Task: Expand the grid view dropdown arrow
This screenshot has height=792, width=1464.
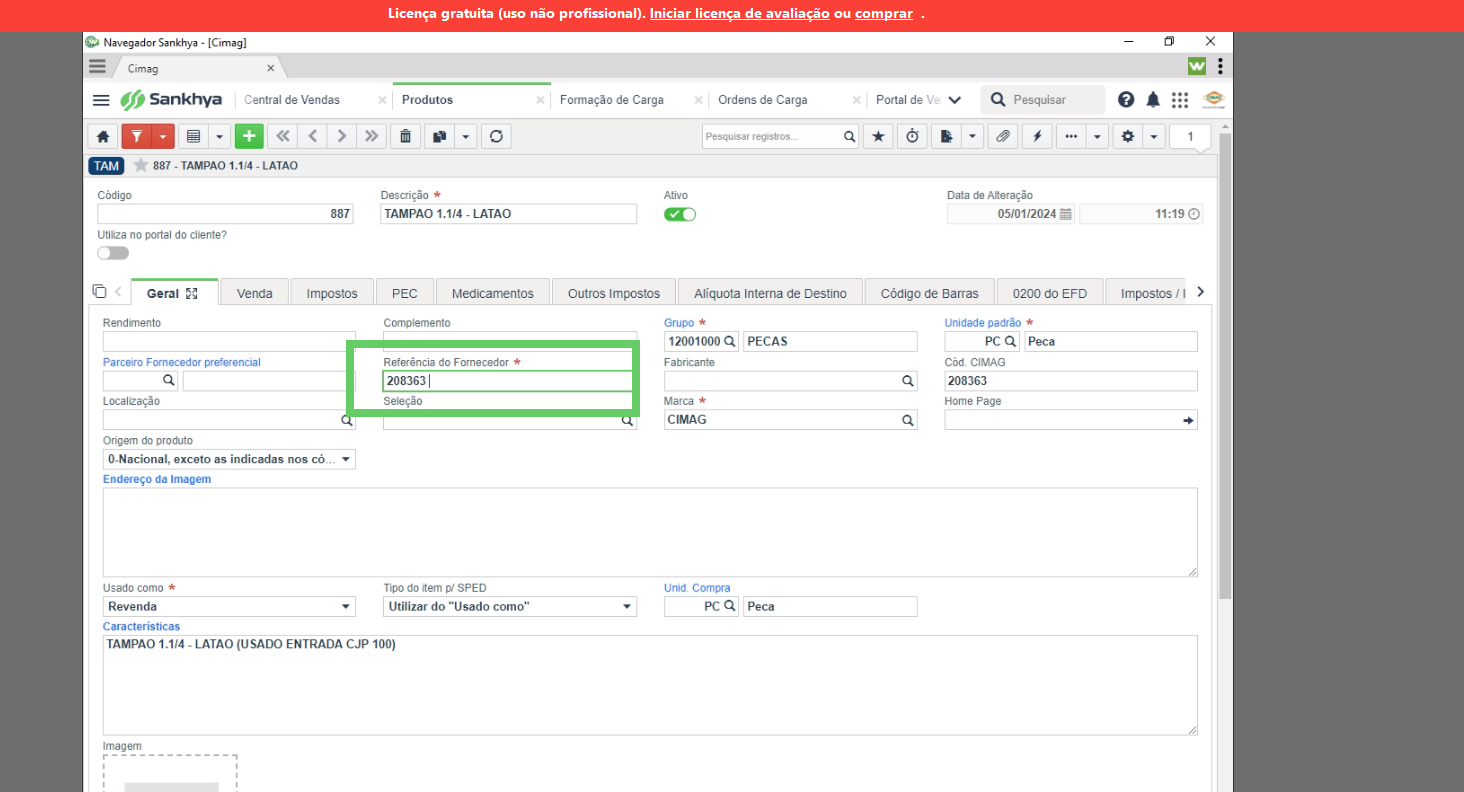Action: [219, 136]
